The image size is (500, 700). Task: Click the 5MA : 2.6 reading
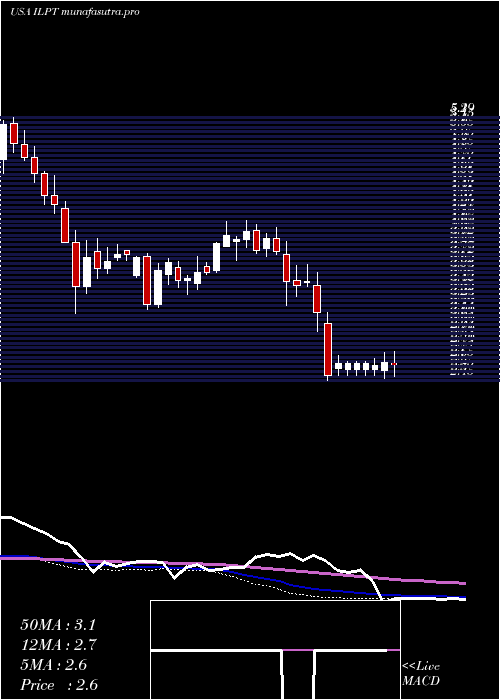click(x=54, y=665)
